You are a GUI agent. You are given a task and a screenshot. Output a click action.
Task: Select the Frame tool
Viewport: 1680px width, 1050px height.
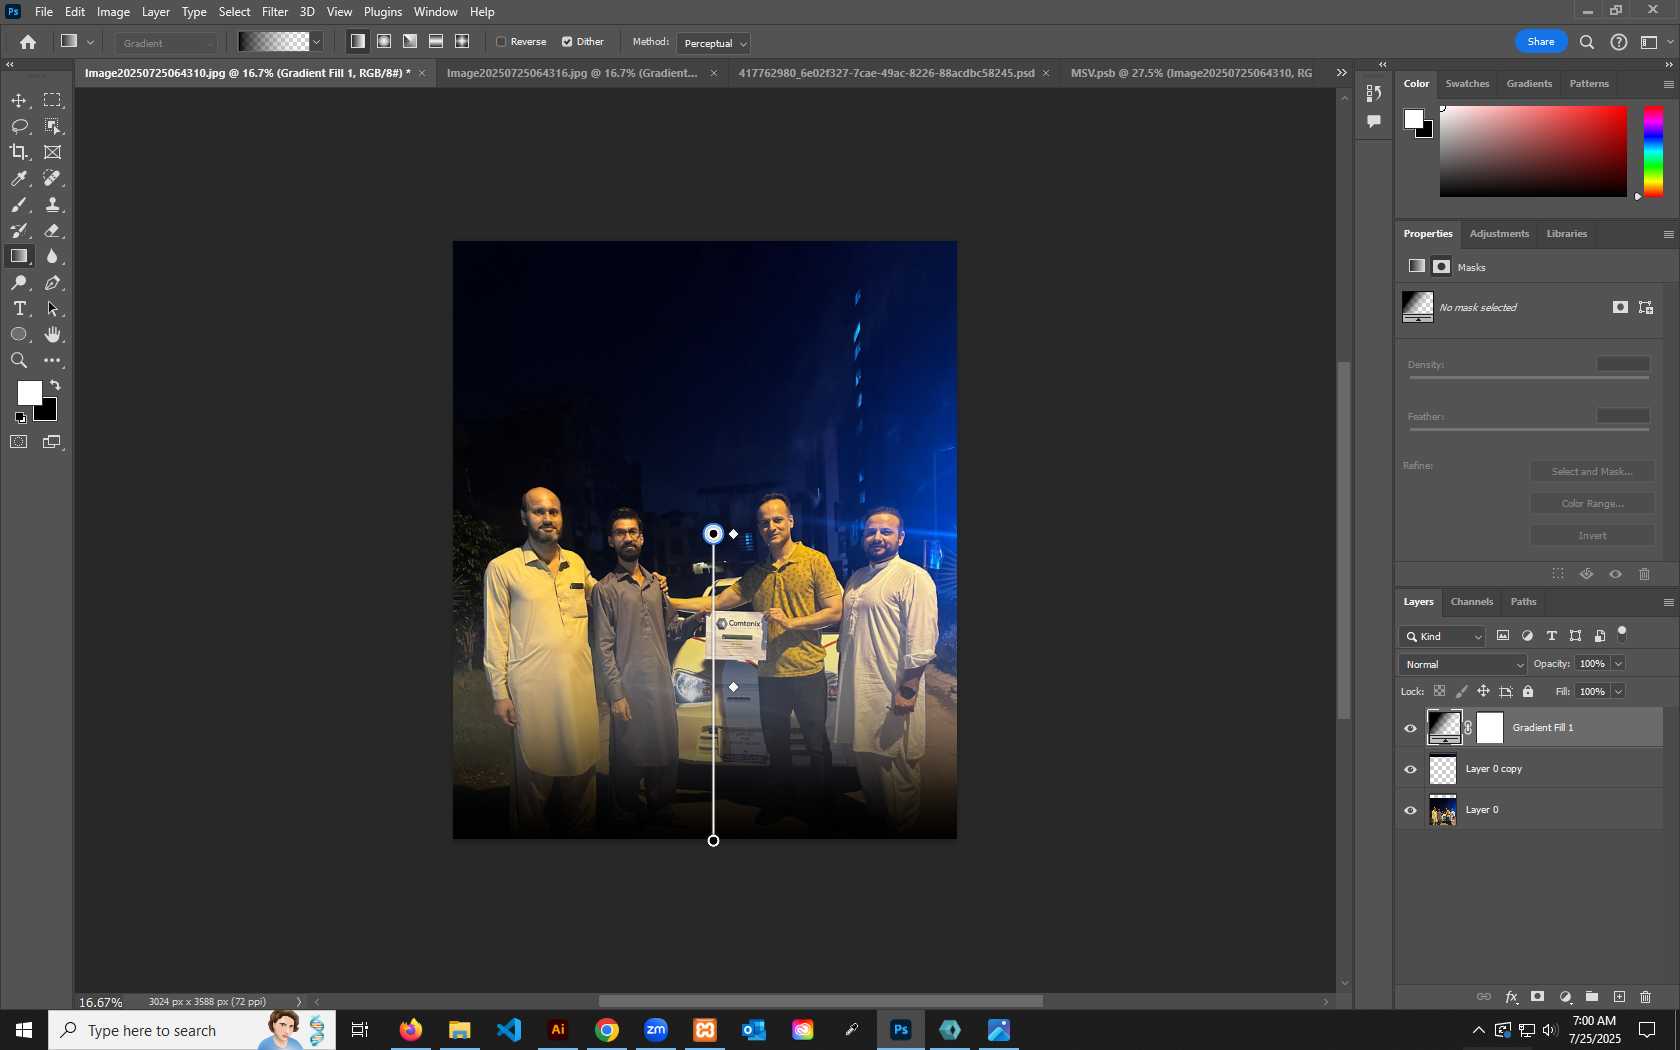tap(53, 152)
